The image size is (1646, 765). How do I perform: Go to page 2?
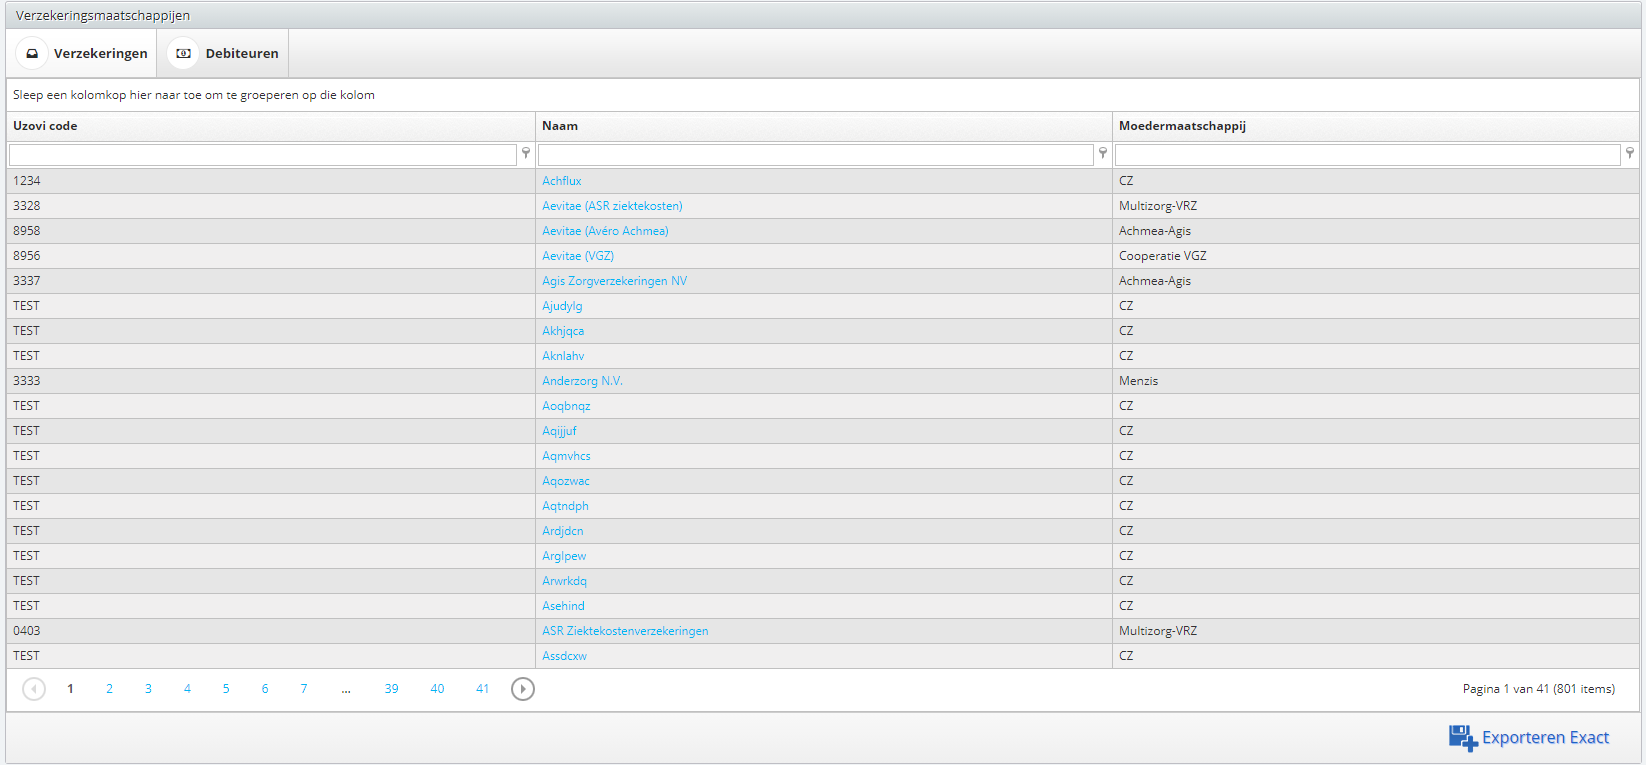[x=109, y=689]
